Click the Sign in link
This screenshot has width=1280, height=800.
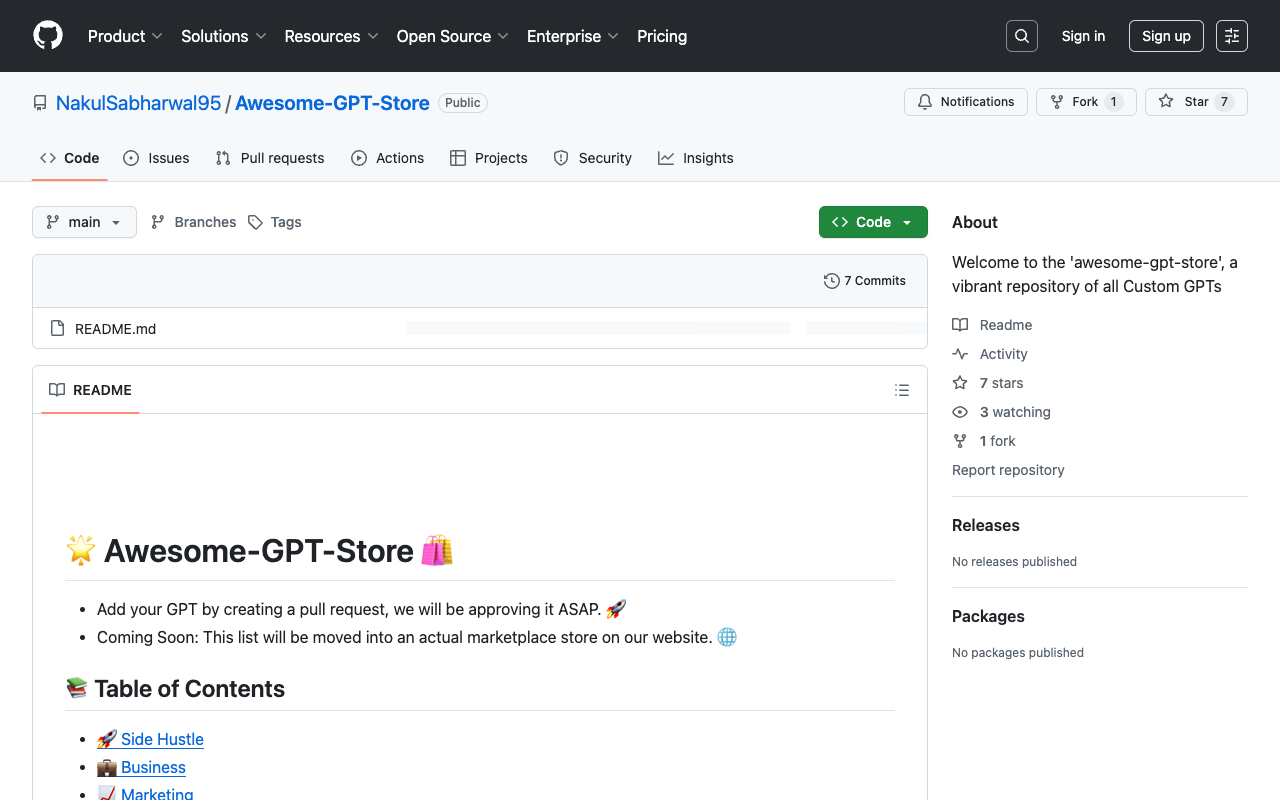[x=1083, y=36]
